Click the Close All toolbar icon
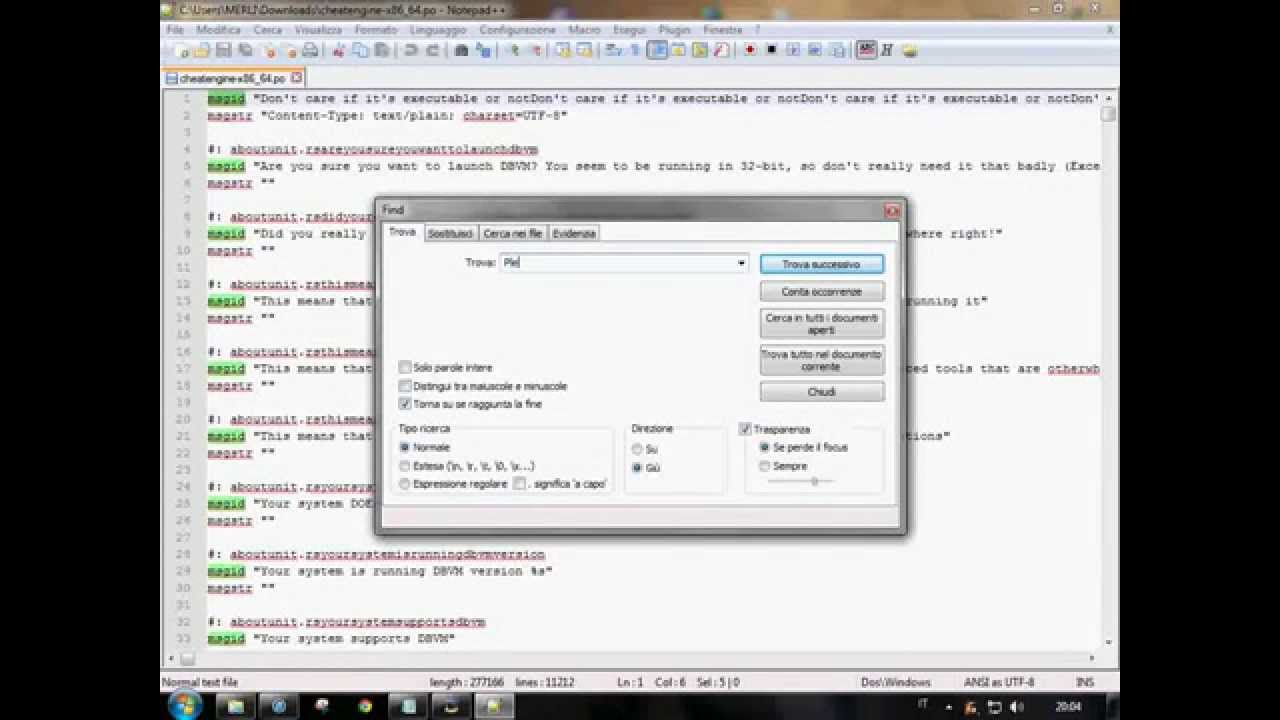 tap(290, 50)
